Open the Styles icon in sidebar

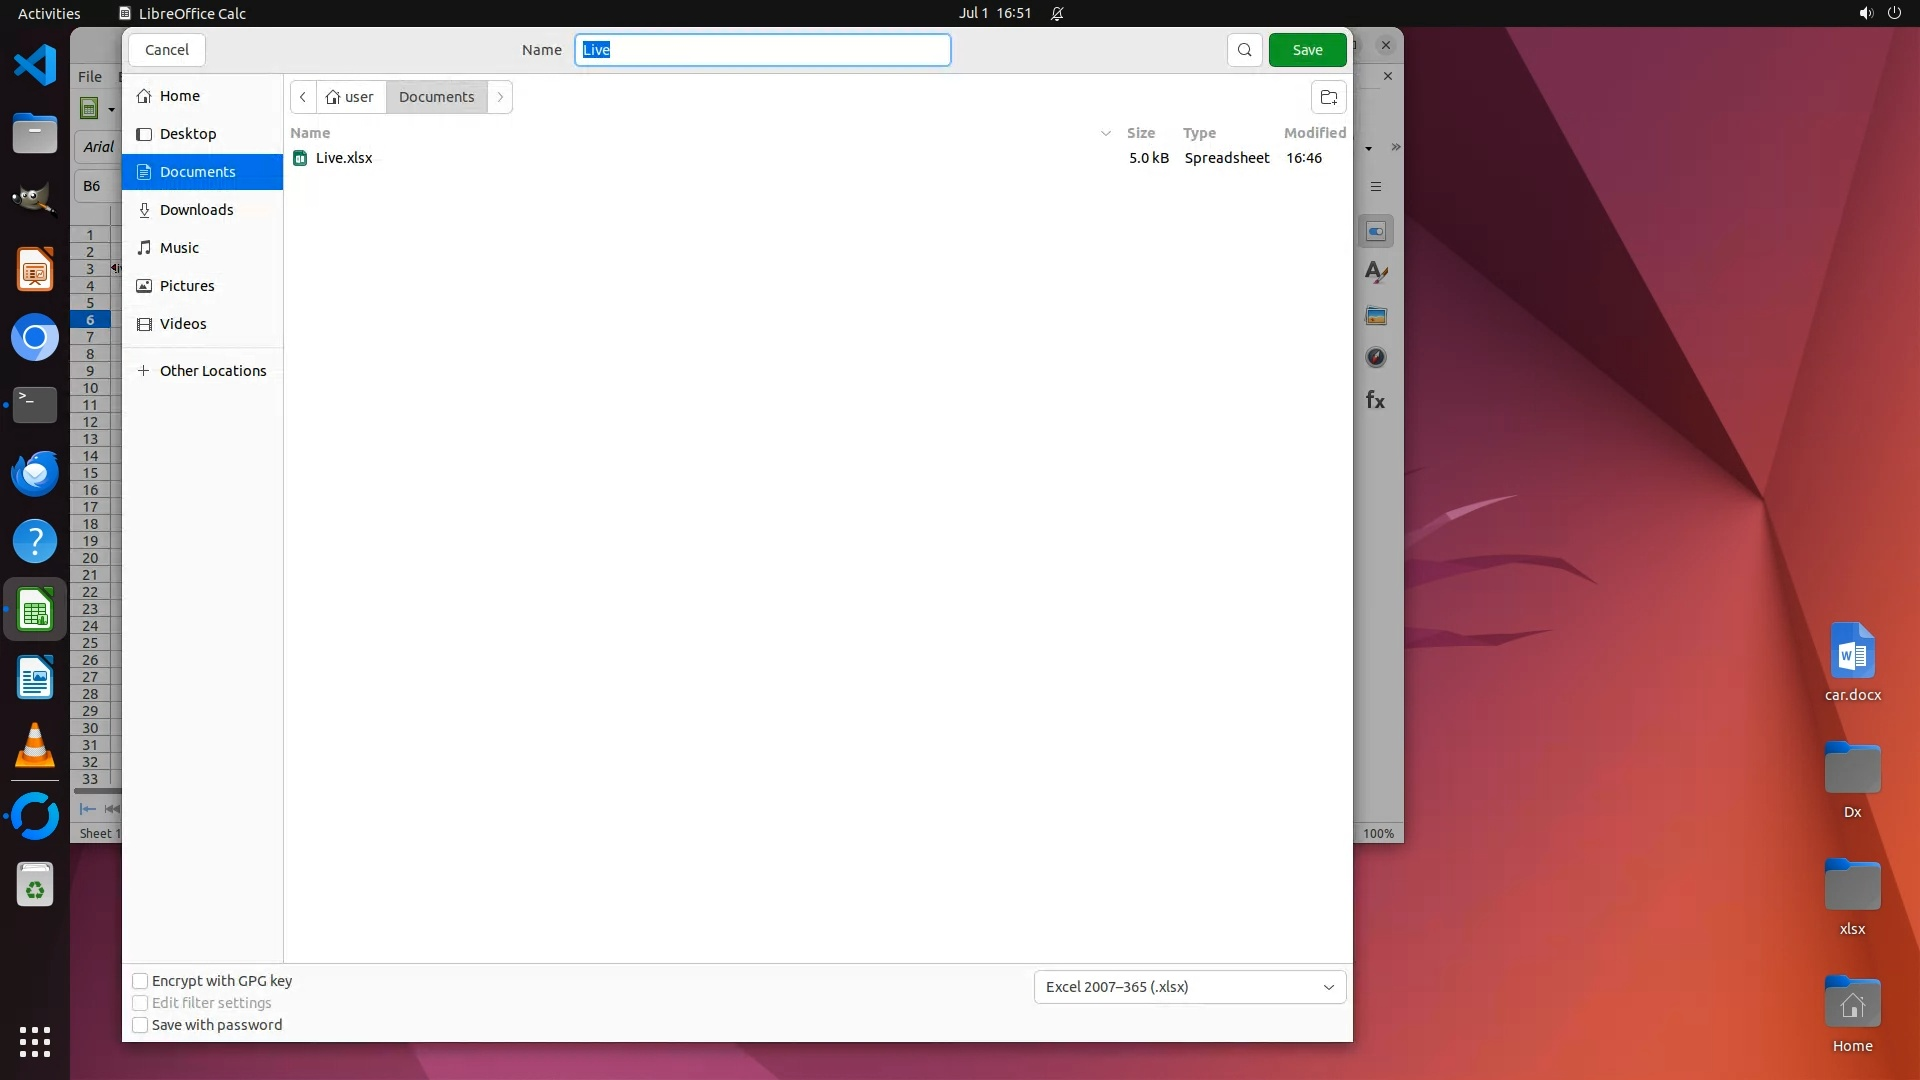(1376, 272)
